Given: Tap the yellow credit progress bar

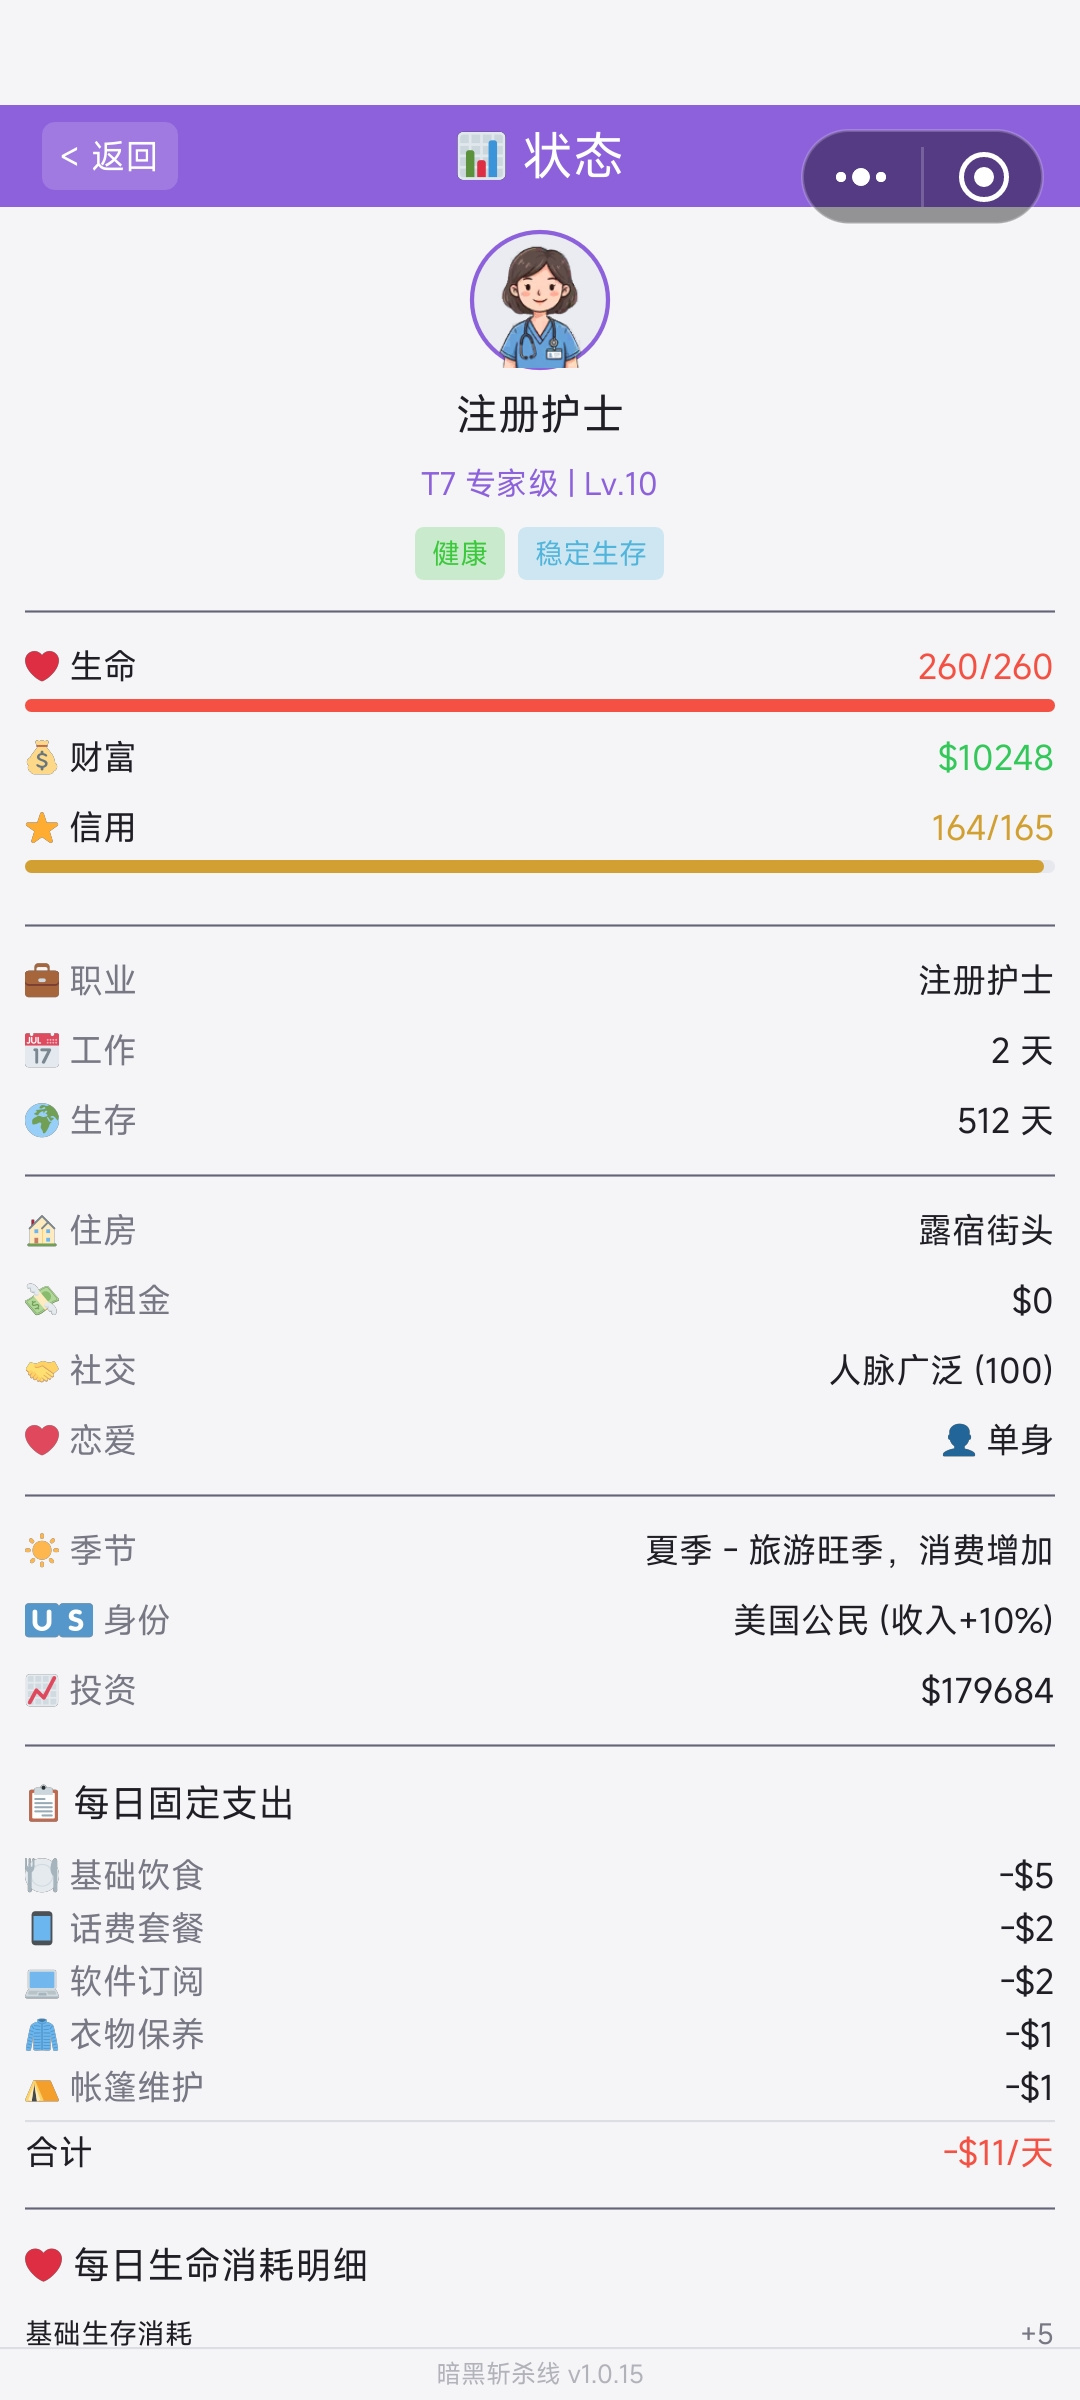Looking at the screenshot, I should coord(540,867).
